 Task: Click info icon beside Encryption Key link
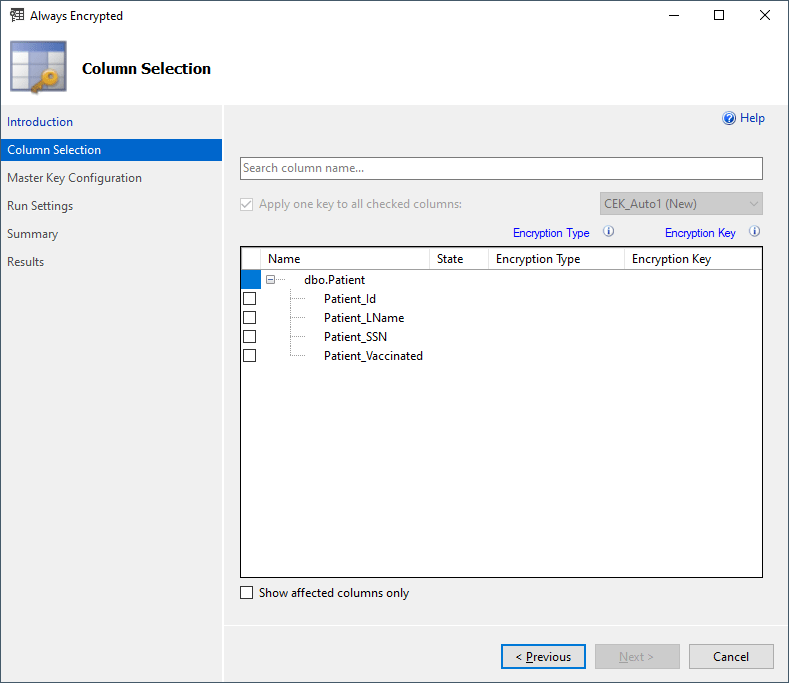coord(755,232)
